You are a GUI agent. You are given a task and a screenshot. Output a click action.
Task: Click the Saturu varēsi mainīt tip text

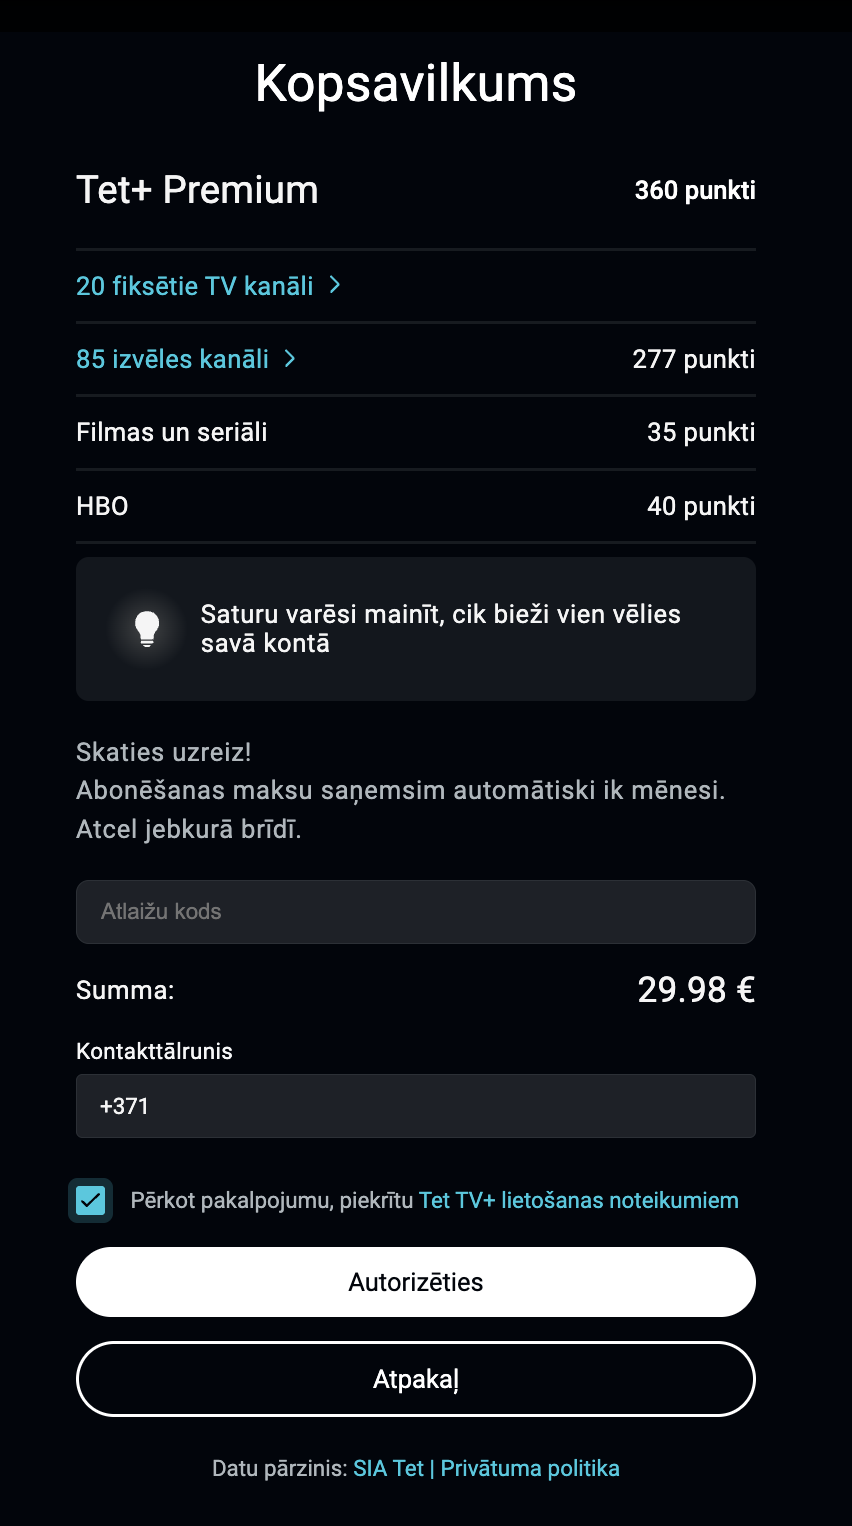[440, 628]
